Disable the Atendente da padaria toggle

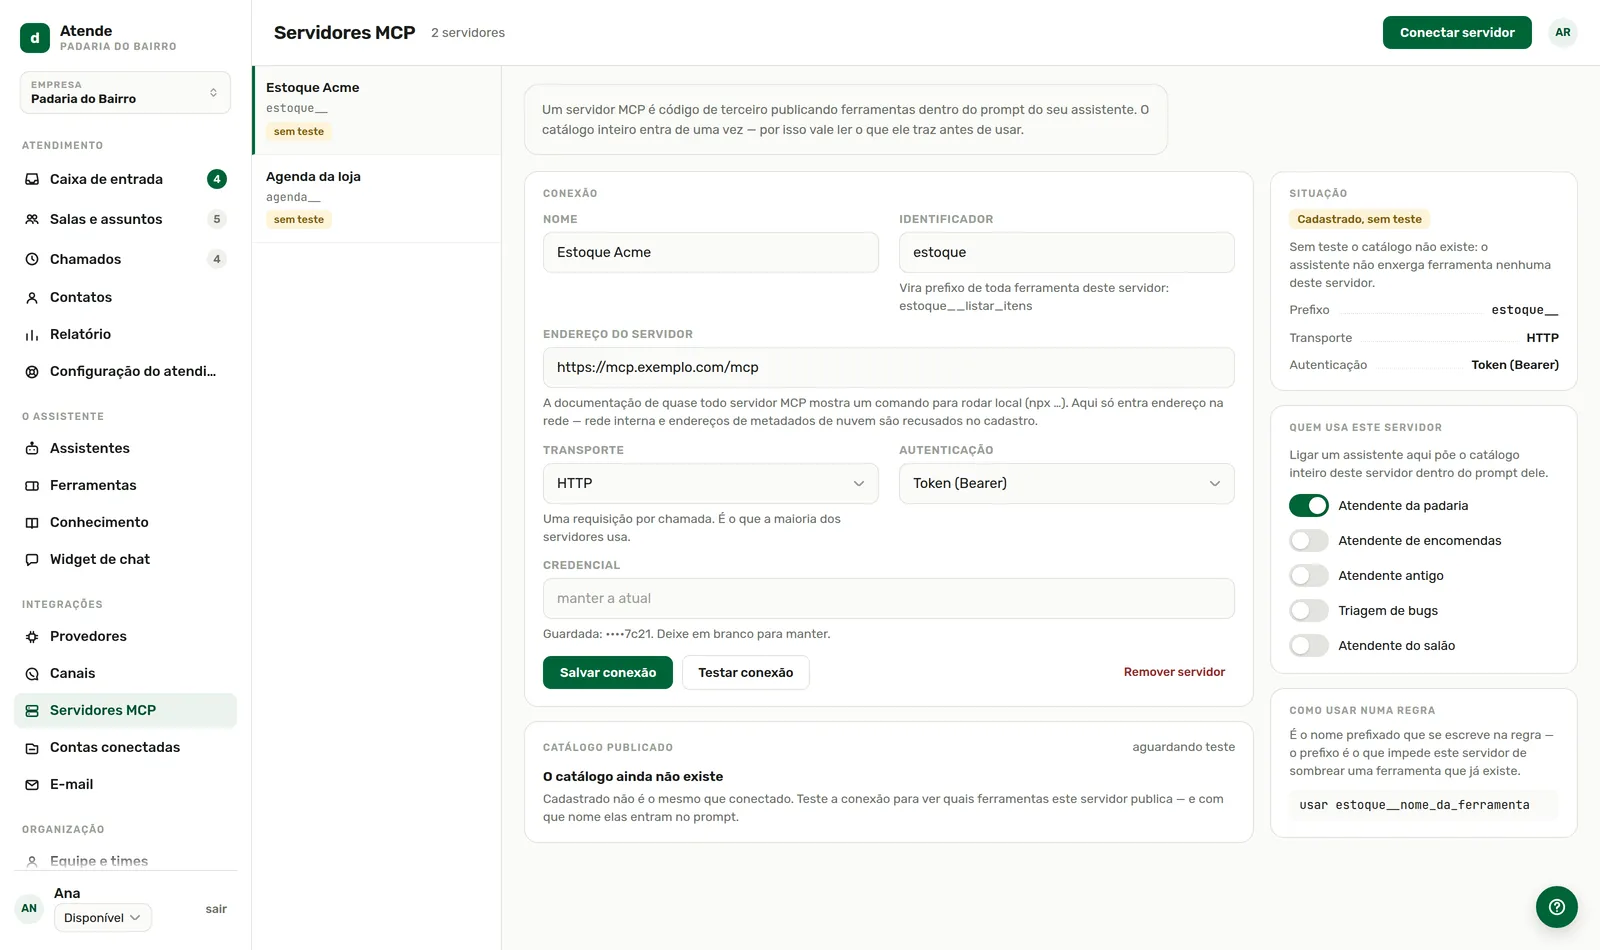tap(1308, 505)
